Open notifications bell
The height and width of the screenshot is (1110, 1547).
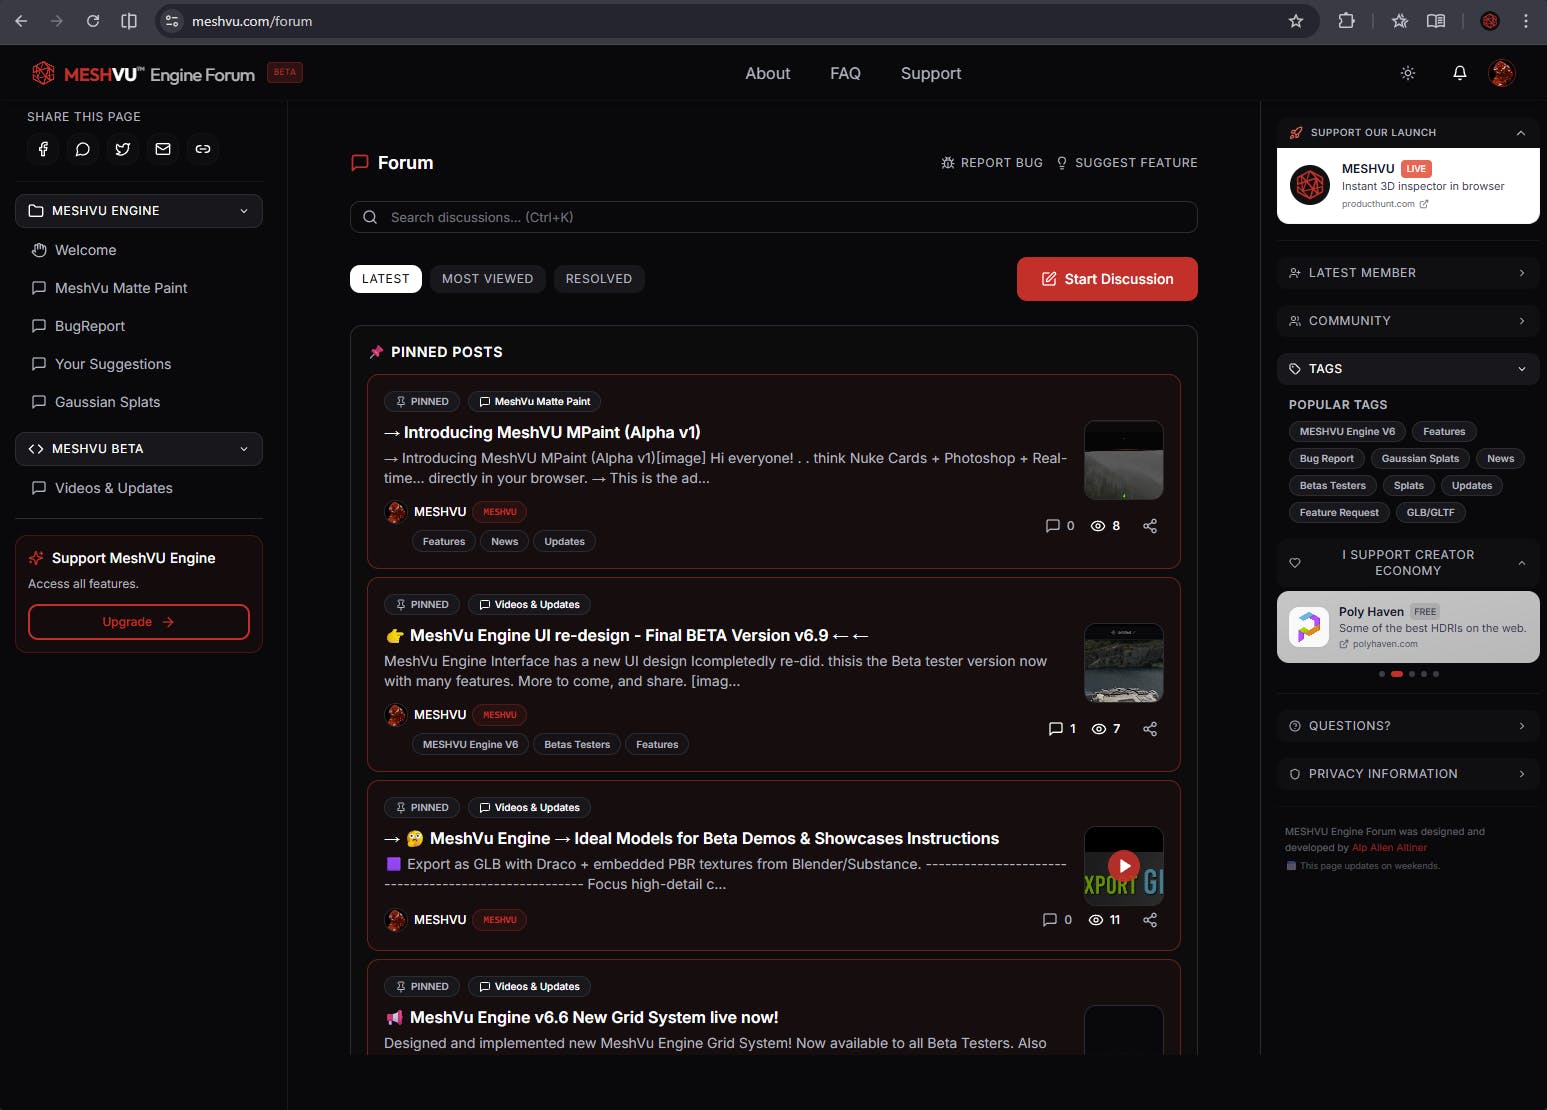(1460, 73)
